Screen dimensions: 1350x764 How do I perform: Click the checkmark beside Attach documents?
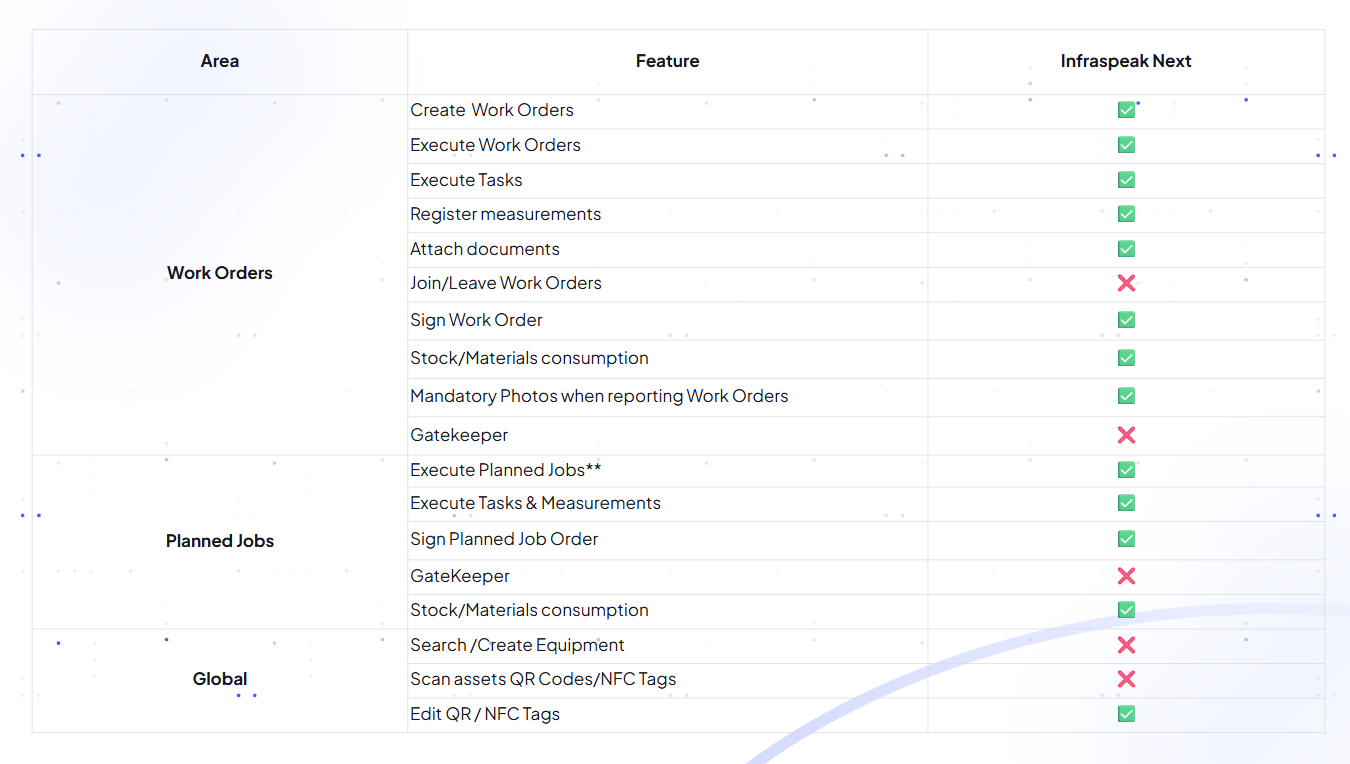click(1126, 249)
